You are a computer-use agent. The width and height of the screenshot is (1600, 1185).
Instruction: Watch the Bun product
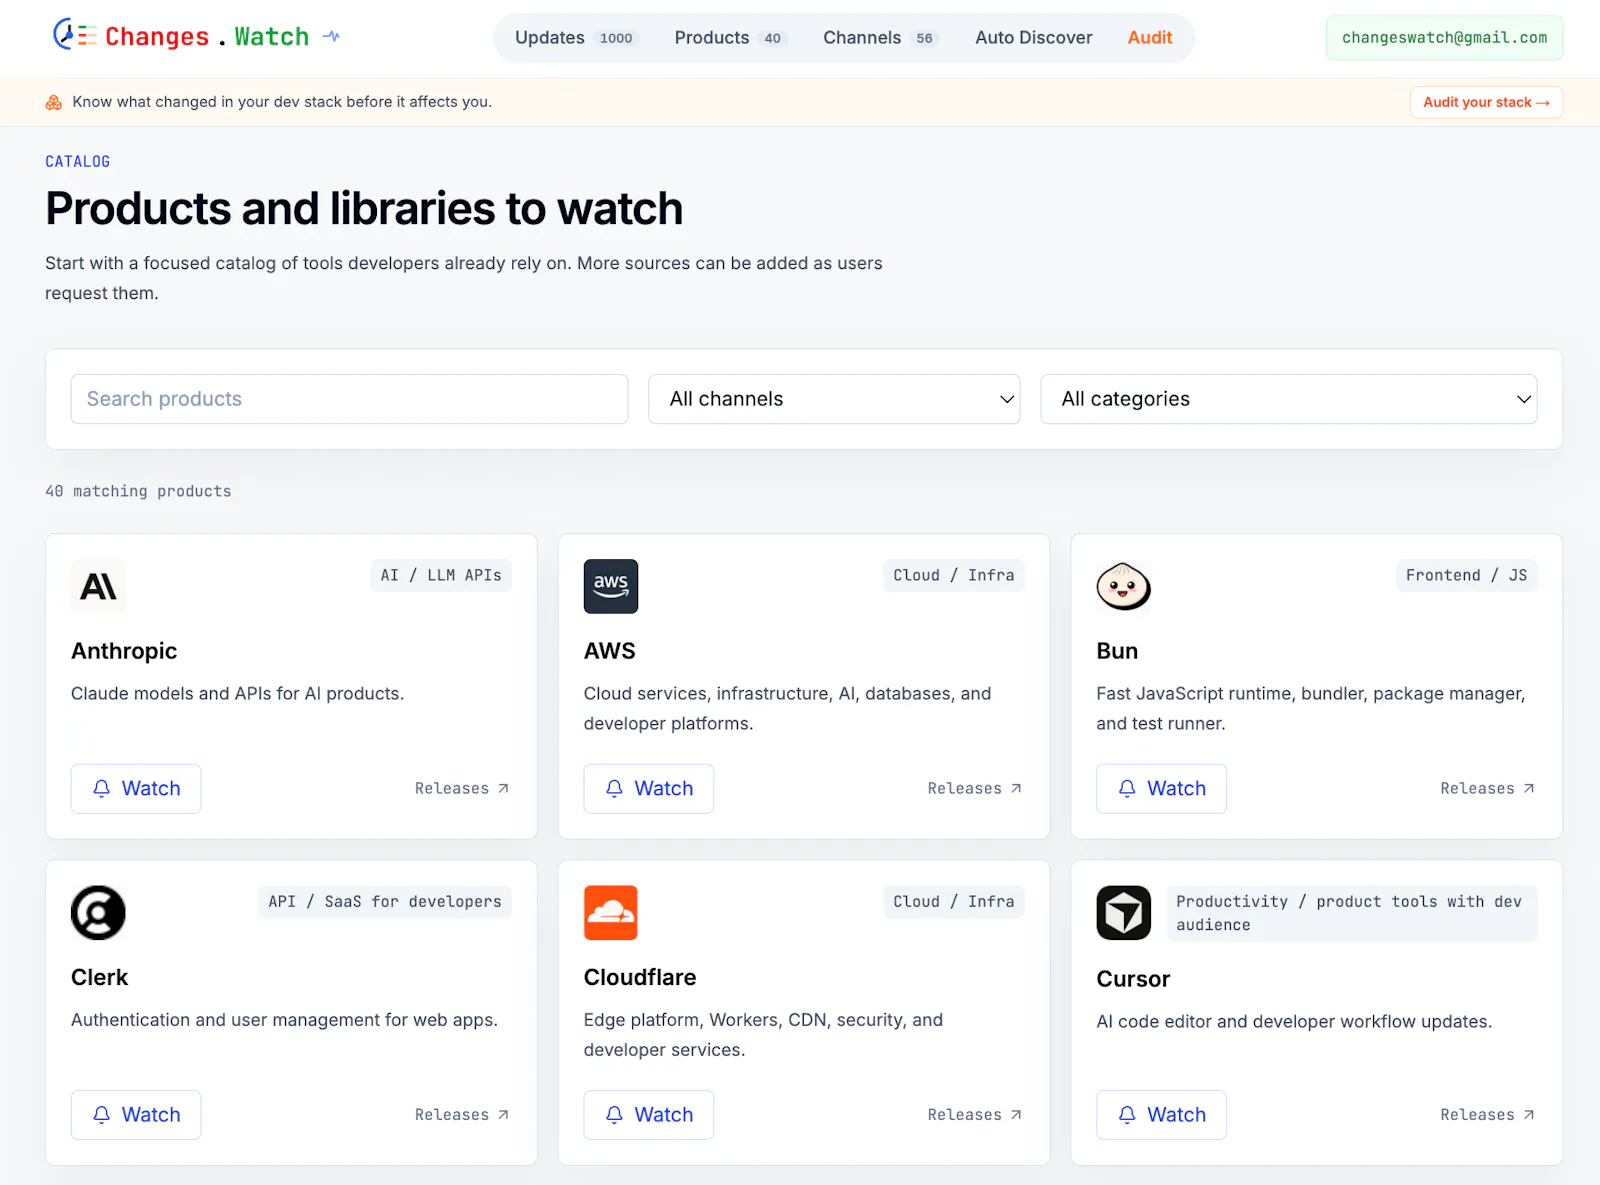[x=1161, y=788]
